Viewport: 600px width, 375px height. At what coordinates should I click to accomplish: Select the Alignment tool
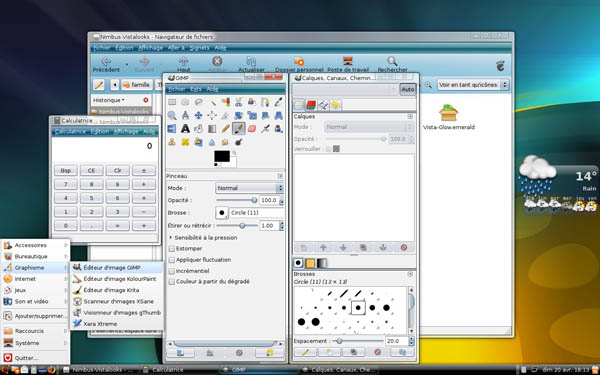(212, 115)
